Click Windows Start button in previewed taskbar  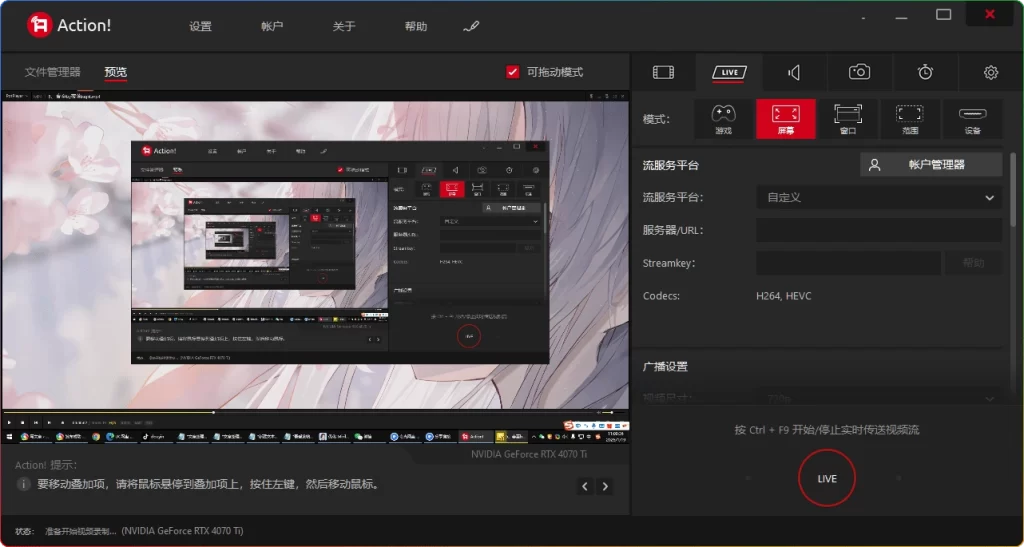9,436
